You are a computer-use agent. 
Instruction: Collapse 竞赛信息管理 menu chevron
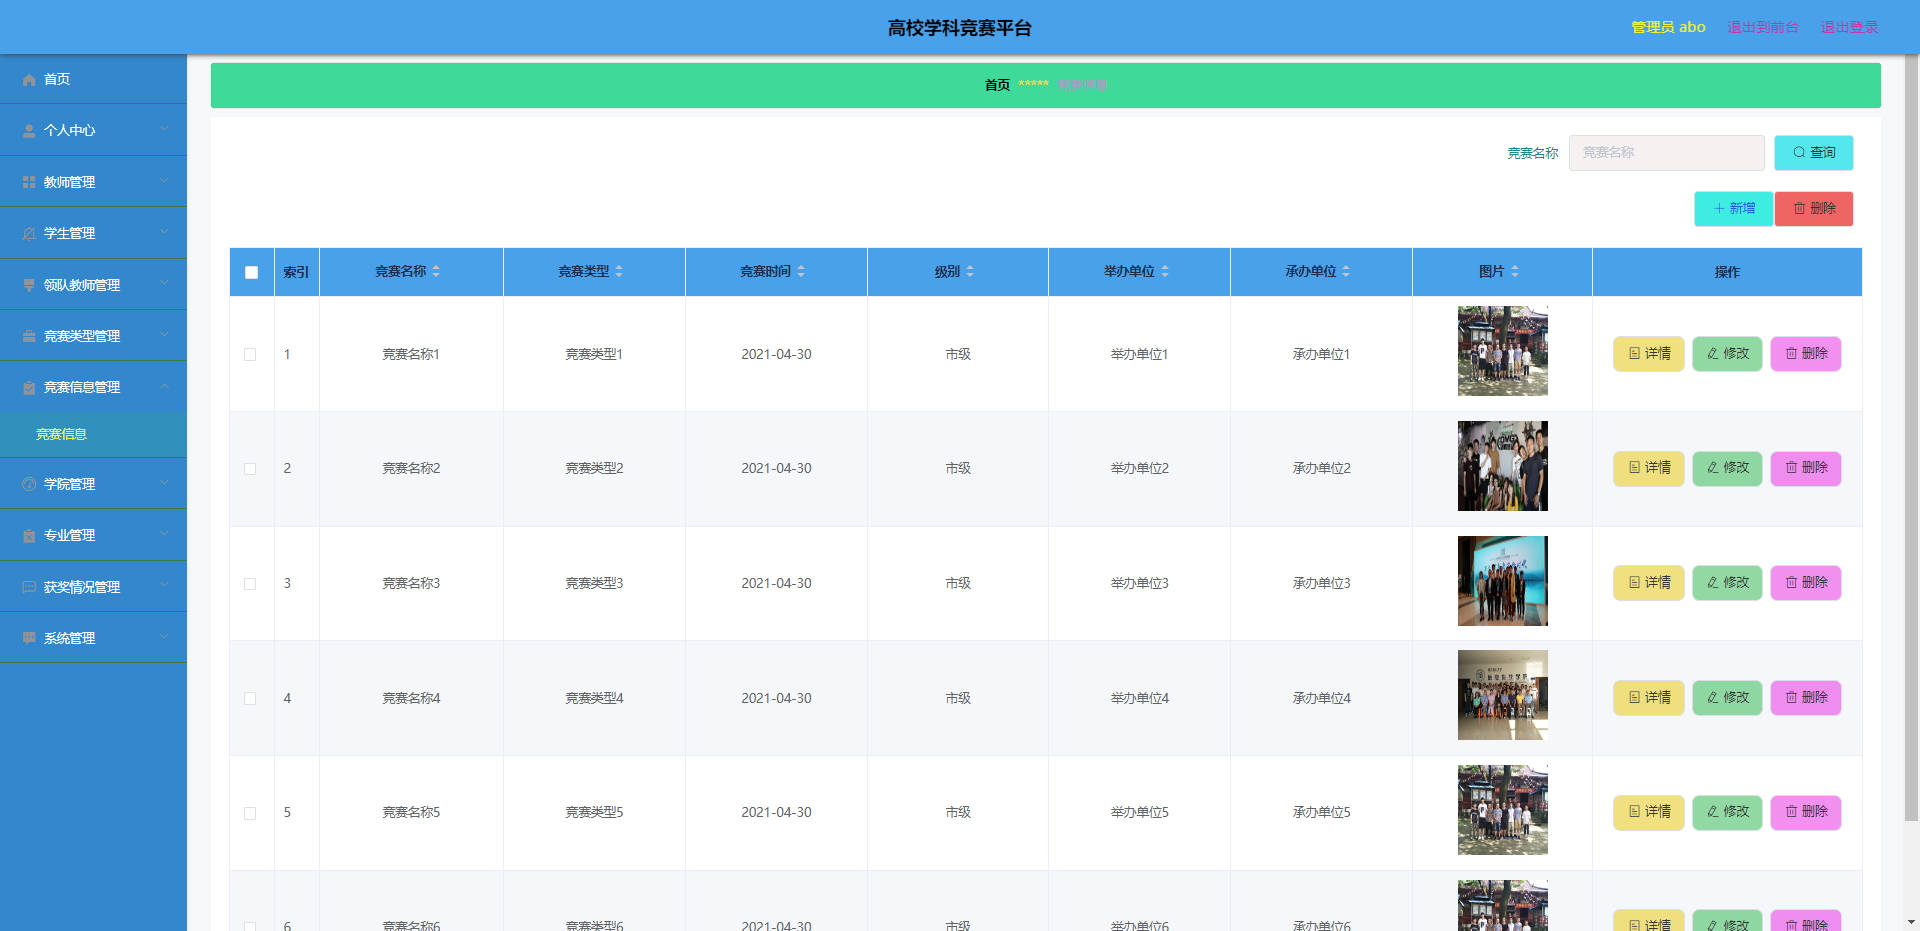tap(164, 386)
